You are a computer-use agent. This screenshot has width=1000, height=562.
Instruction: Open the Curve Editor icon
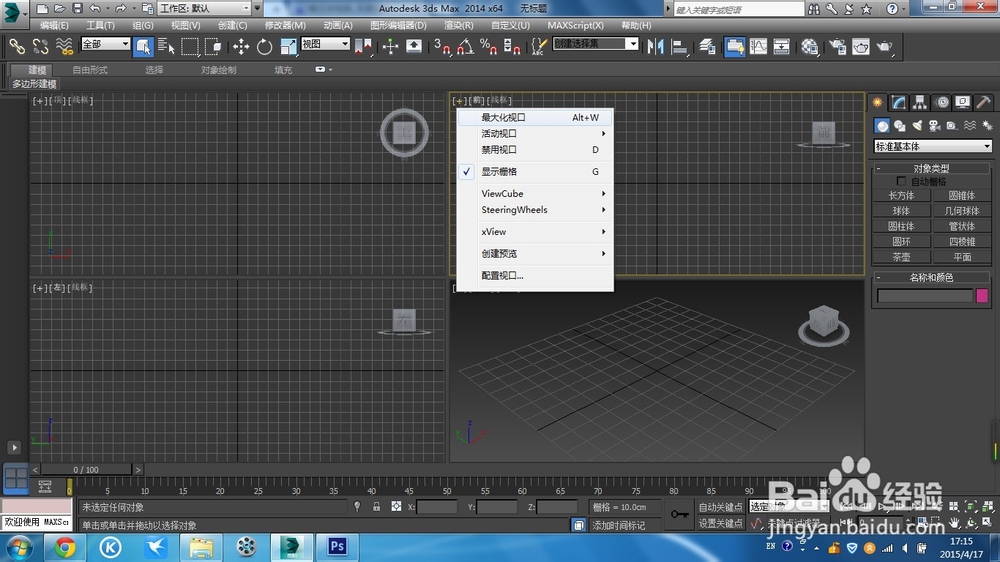758,47
